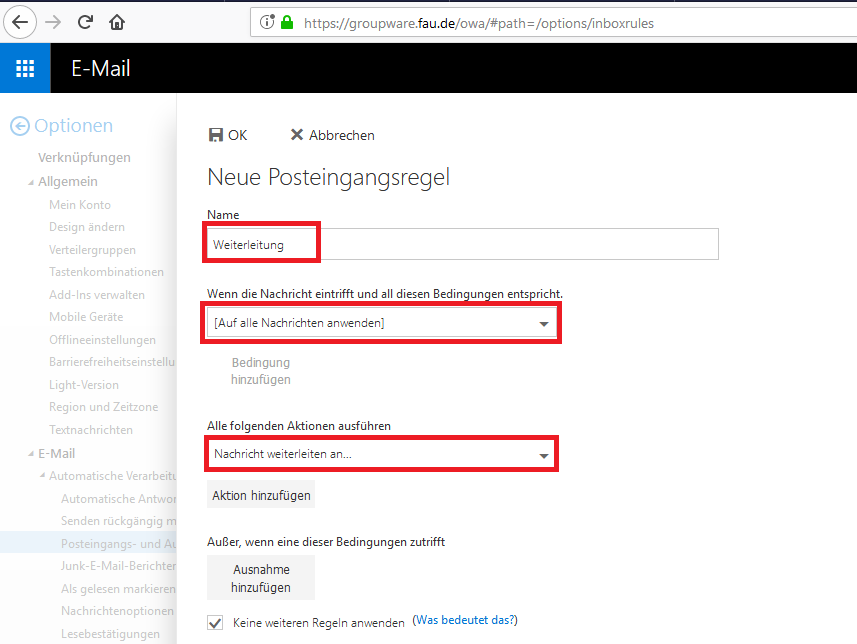Open the 'Nachricht weiterleiten an...' action dropdown

click(381, 454)
